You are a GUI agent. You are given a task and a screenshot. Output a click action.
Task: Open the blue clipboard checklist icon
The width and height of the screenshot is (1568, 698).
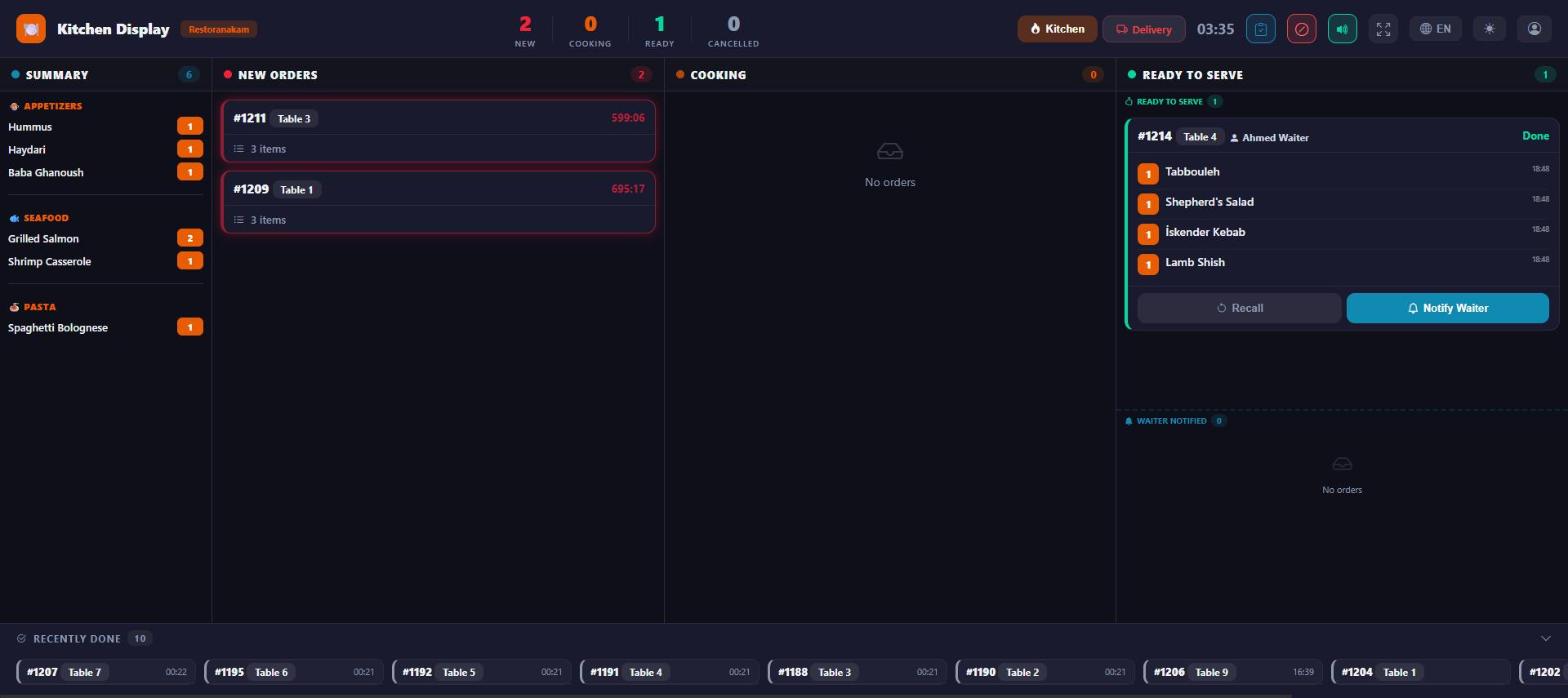pos(1261,29)
